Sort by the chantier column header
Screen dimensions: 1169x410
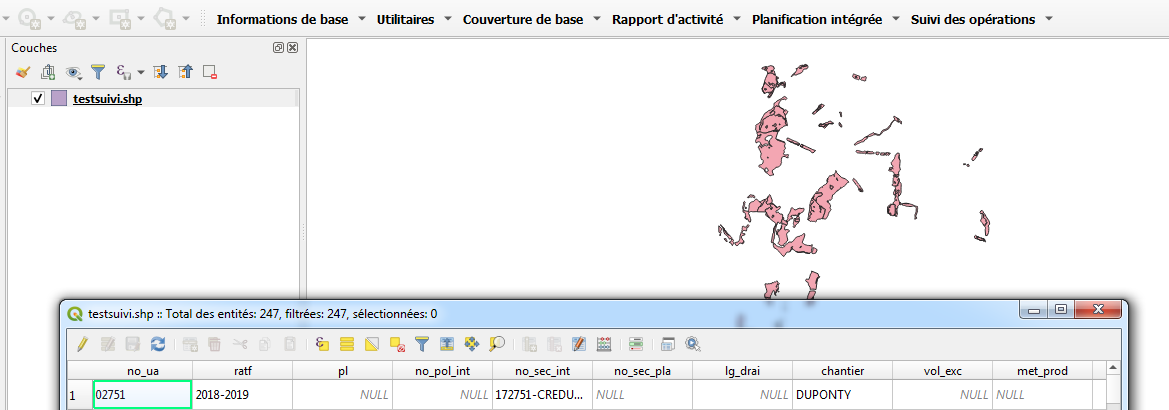[x=842, y=370]
